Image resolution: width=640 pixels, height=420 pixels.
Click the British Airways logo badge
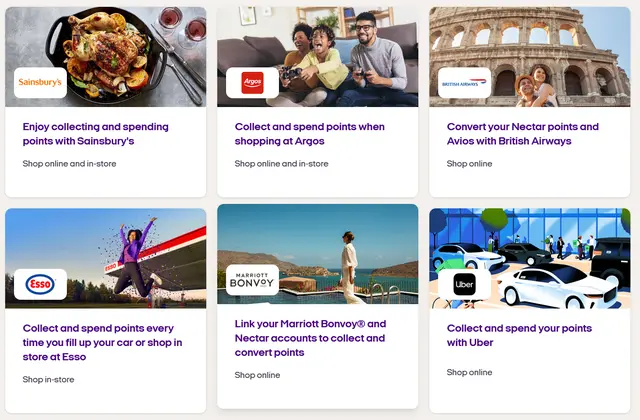coord(464,82)
